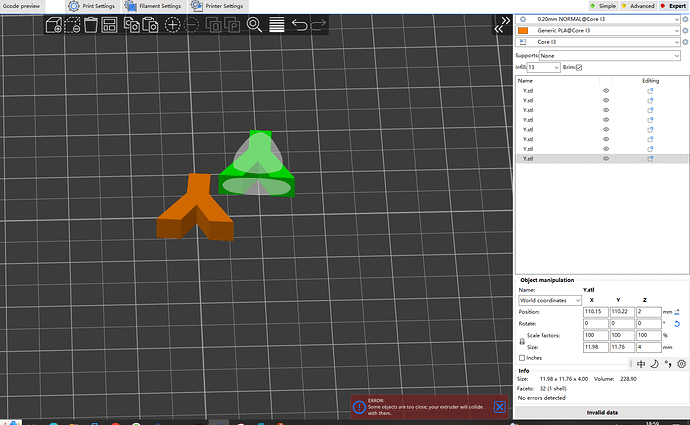Click the Add instance plus icon
This screenshot has height=425, width=690.
(173, 24)
